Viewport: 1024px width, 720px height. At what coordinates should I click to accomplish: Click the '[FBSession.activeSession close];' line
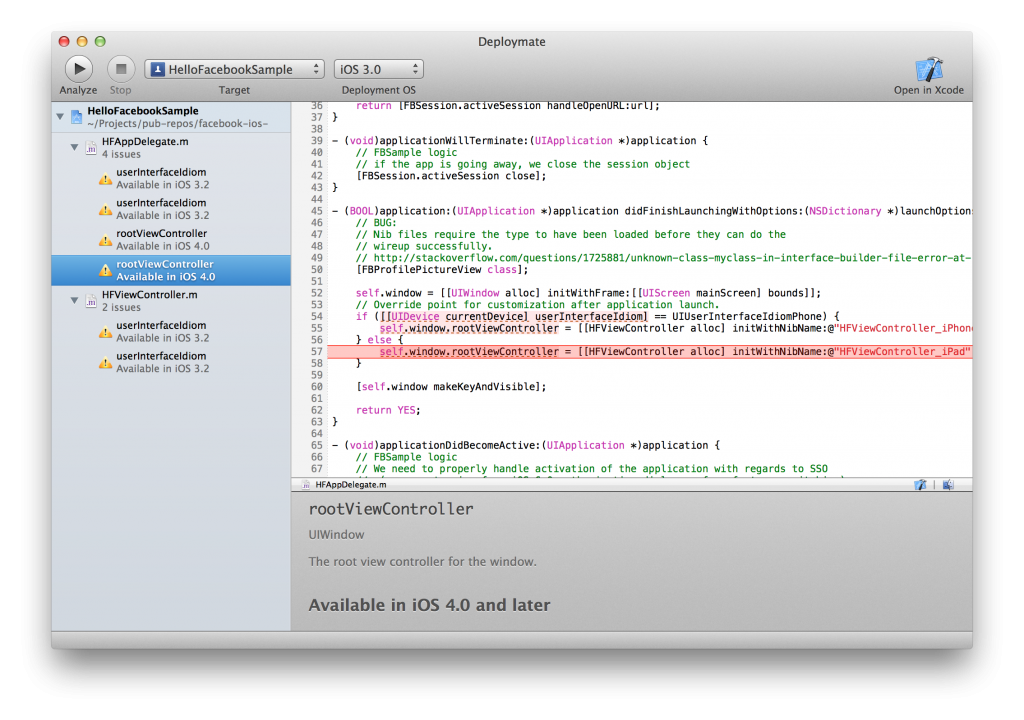(451, 176)
